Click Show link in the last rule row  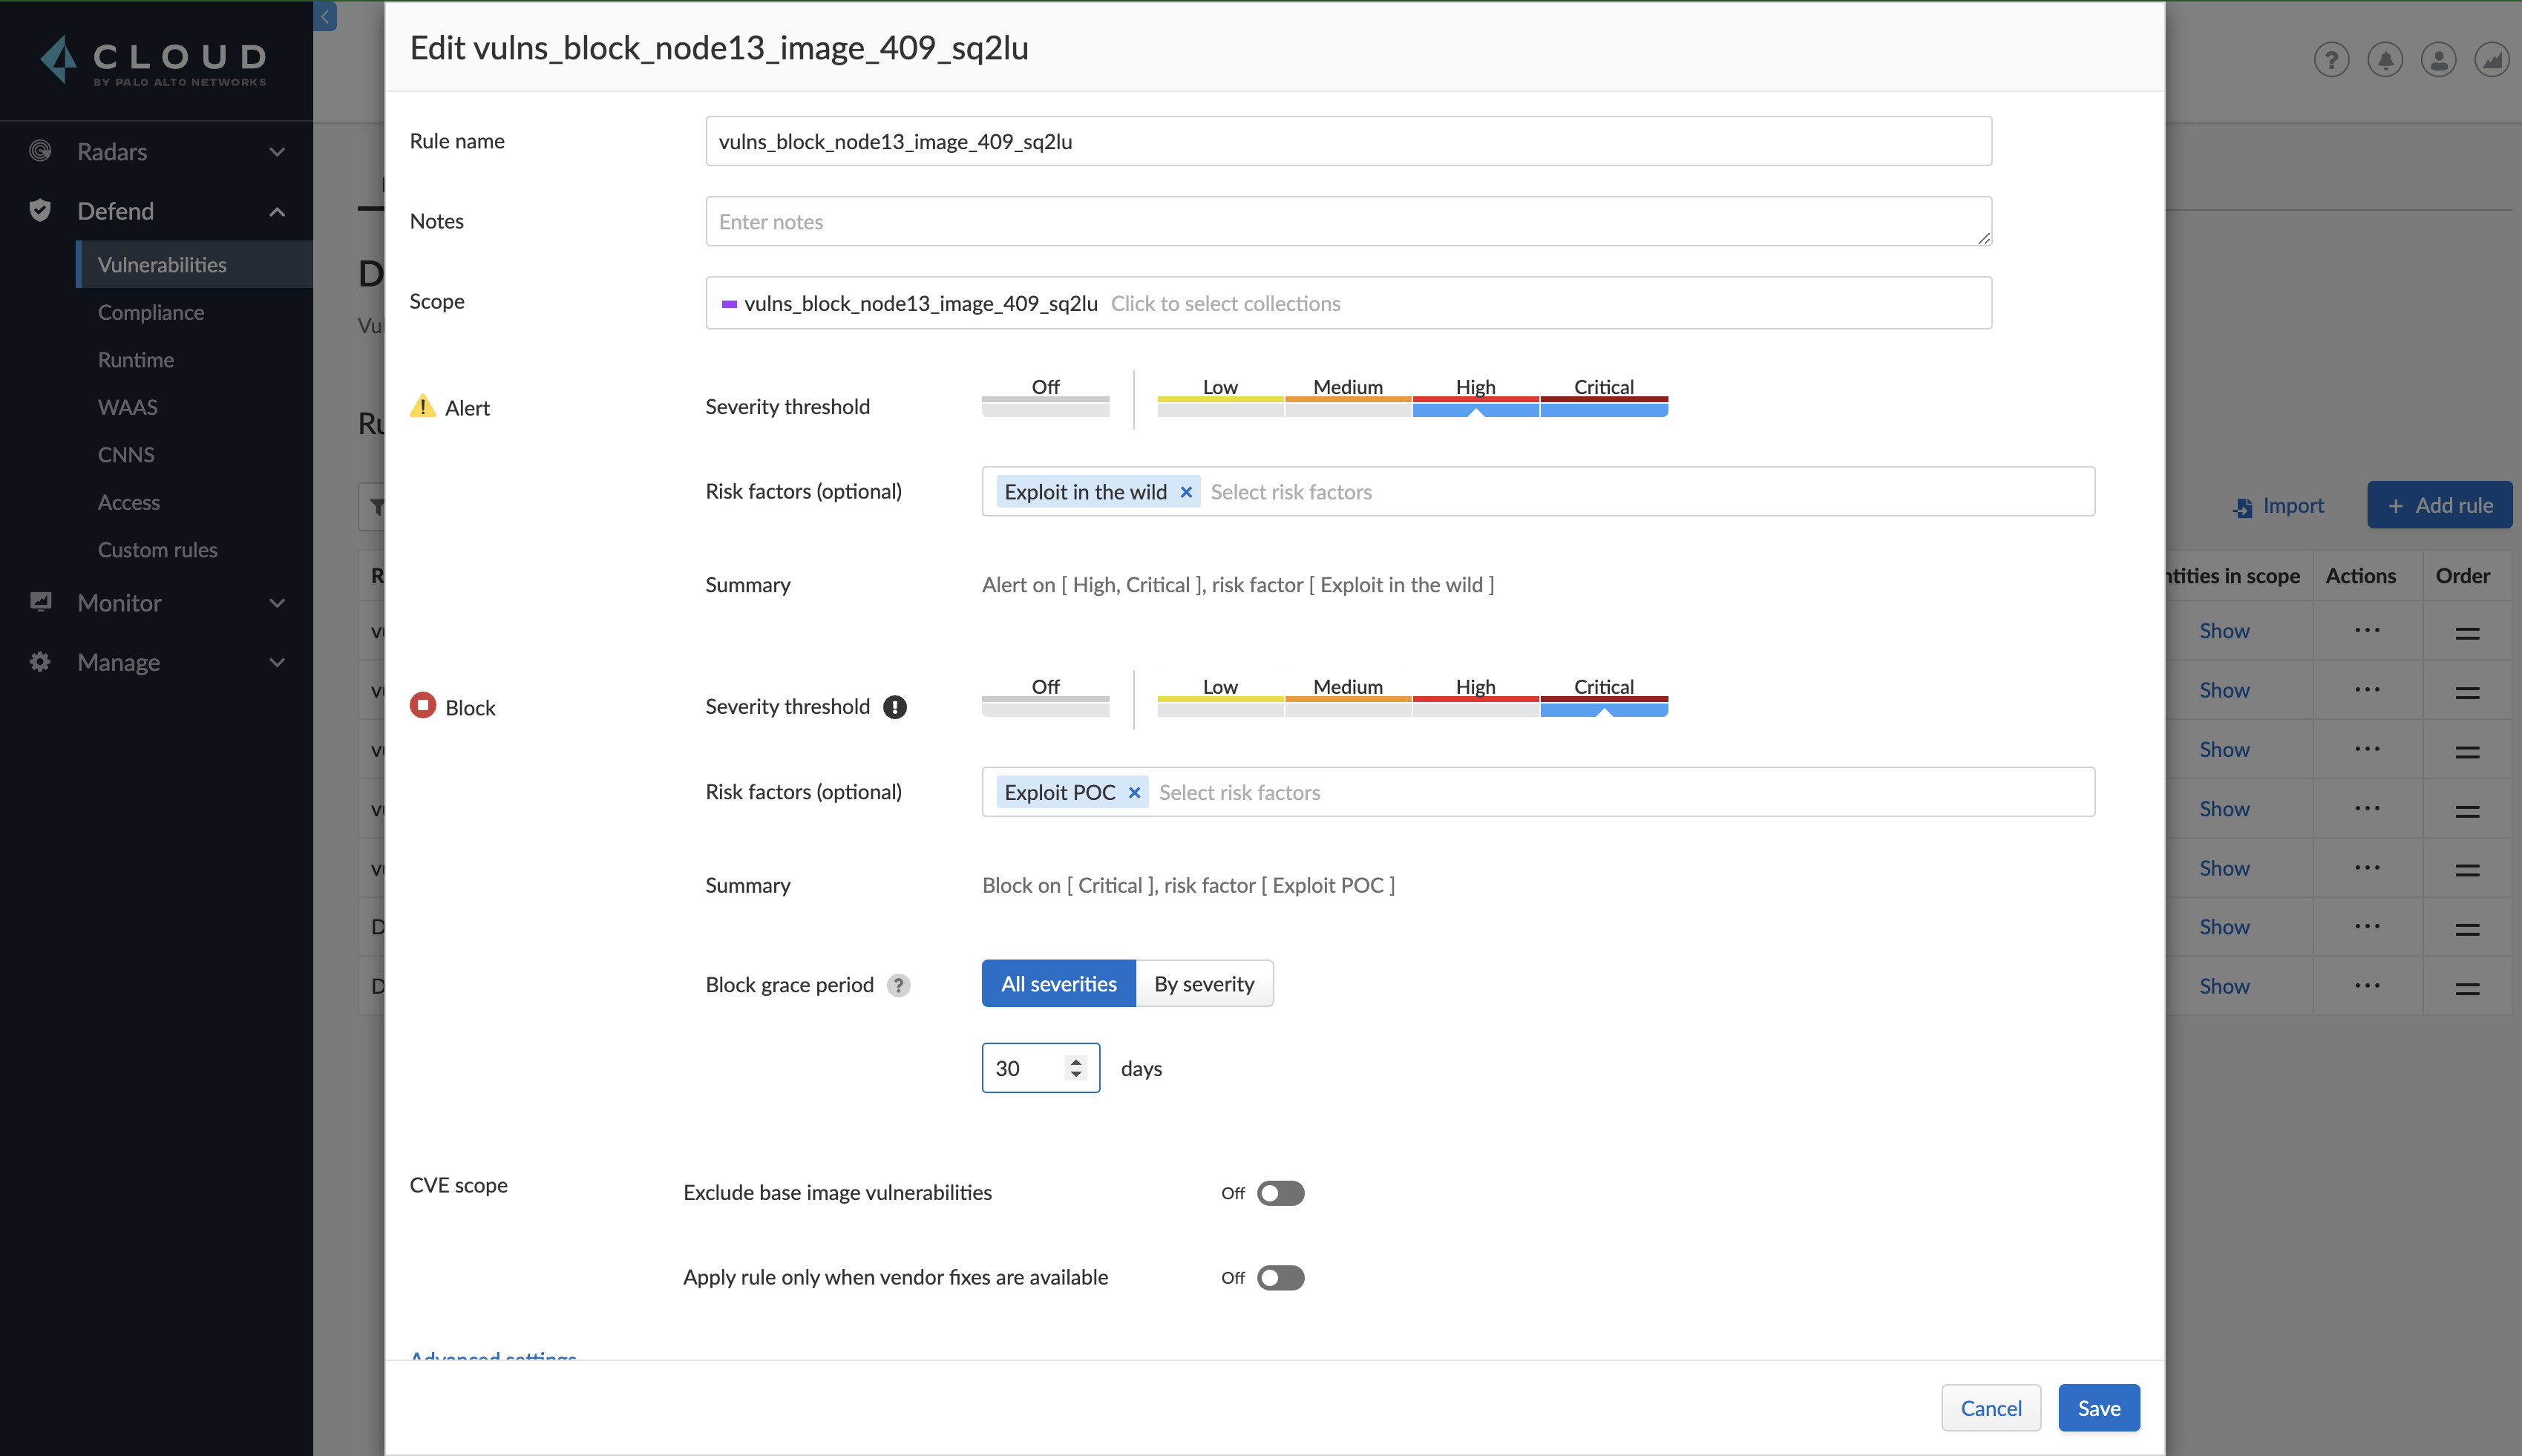point(2224,986)
